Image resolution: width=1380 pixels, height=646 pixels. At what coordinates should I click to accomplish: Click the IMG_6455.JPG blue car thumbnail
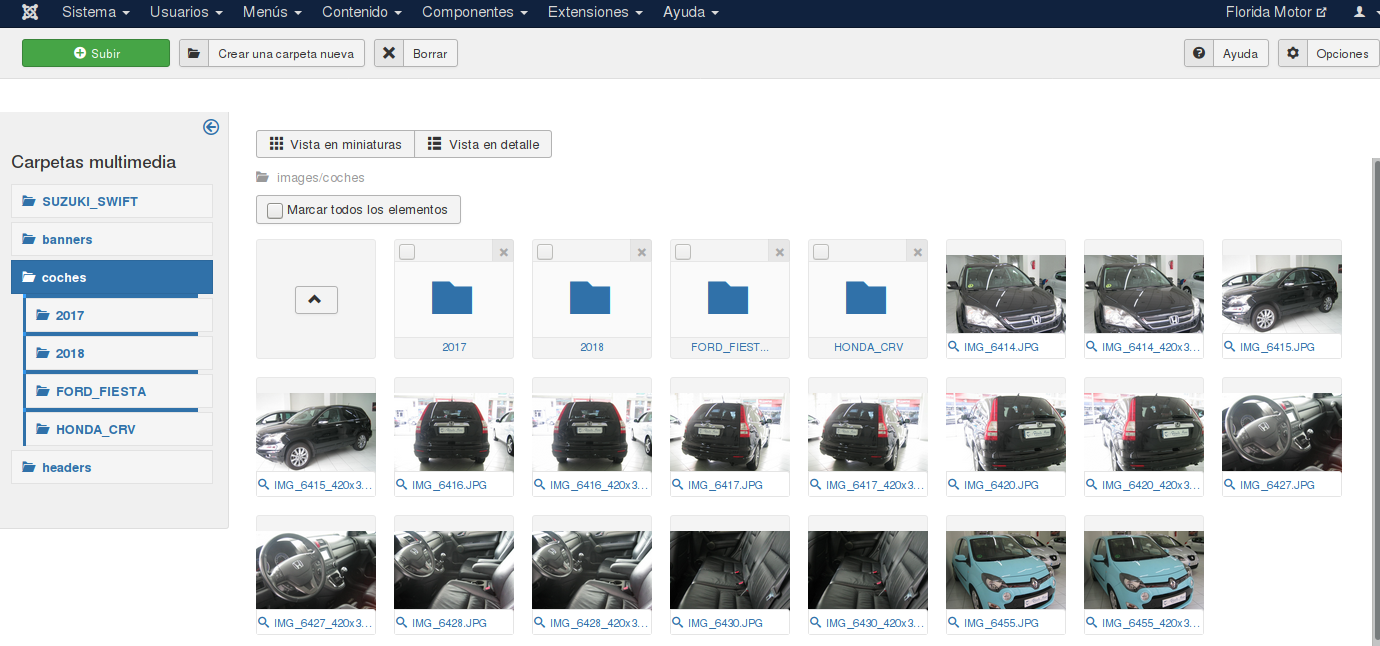(x=1006, y=570)
